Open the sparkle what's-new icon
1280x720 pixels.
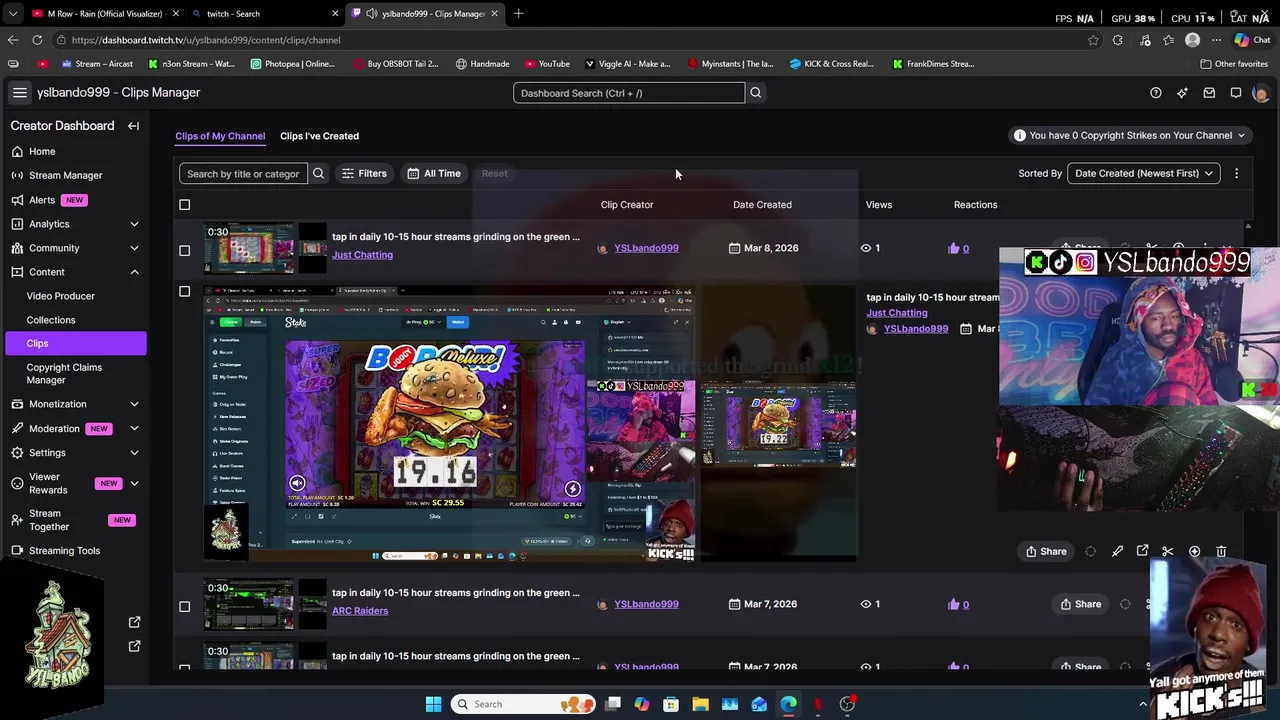pyautogui.click(x=1182, y=93)
